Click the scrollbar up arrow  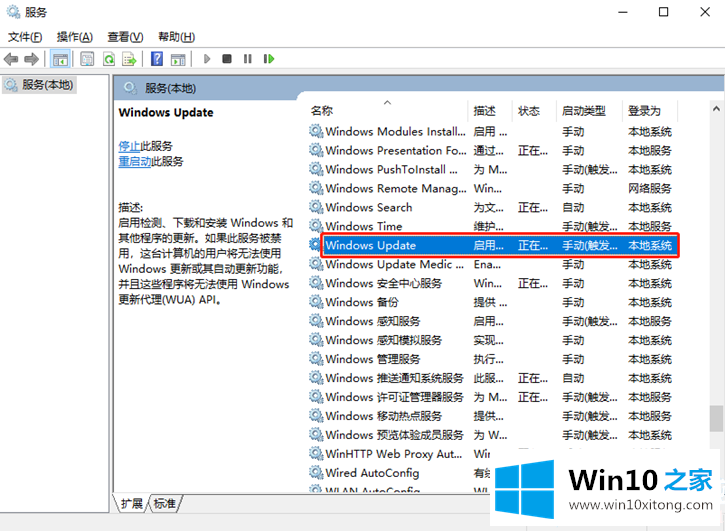(716, 109)
